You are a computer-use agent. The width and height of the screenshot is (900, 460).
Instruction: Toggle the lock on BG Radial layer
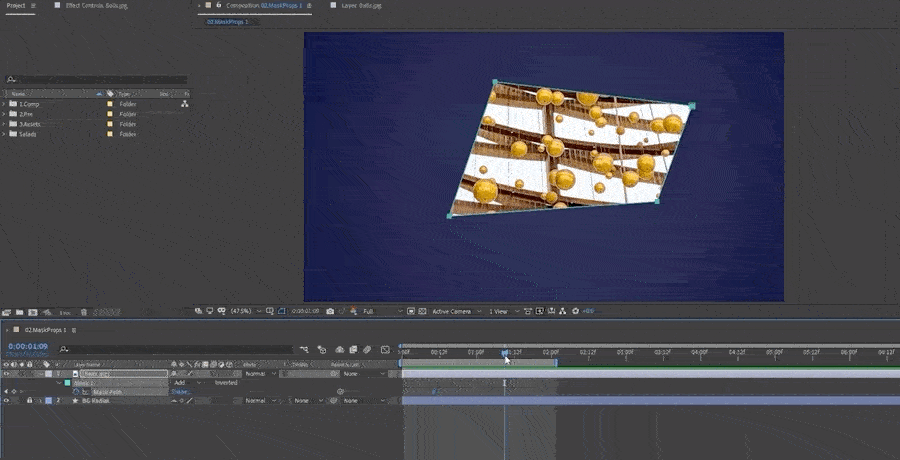pyautogui.click(x=28, y=401)
